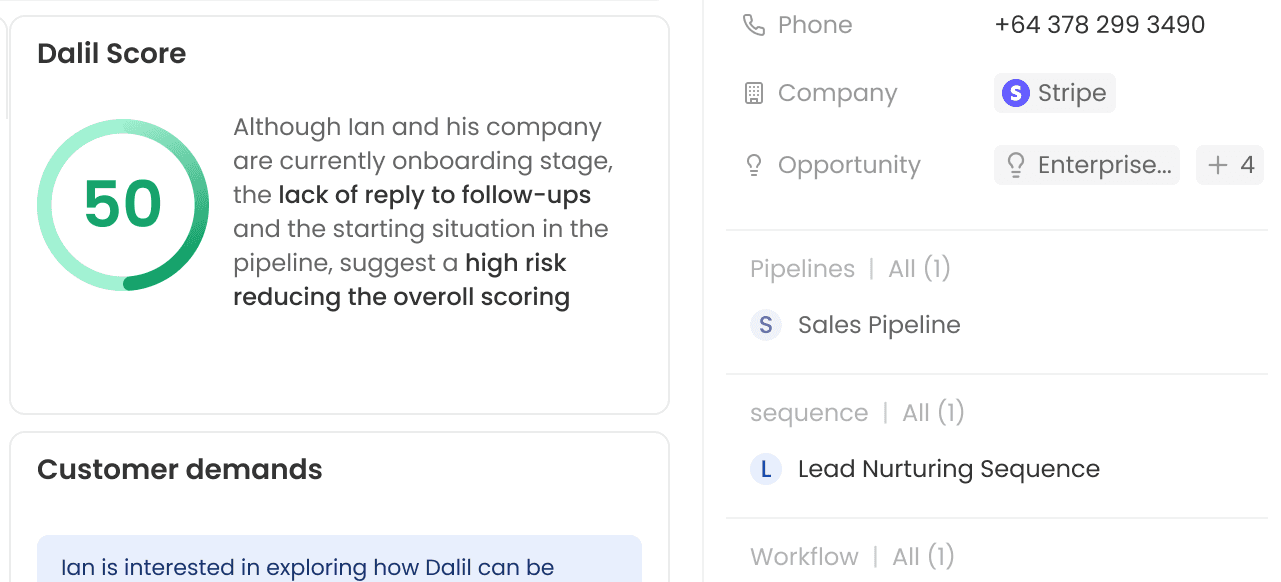This screenshot has width=1281, height=582.
Task: Reveal 4 more opportunities via the +4 button
Action: point(1229,164)
